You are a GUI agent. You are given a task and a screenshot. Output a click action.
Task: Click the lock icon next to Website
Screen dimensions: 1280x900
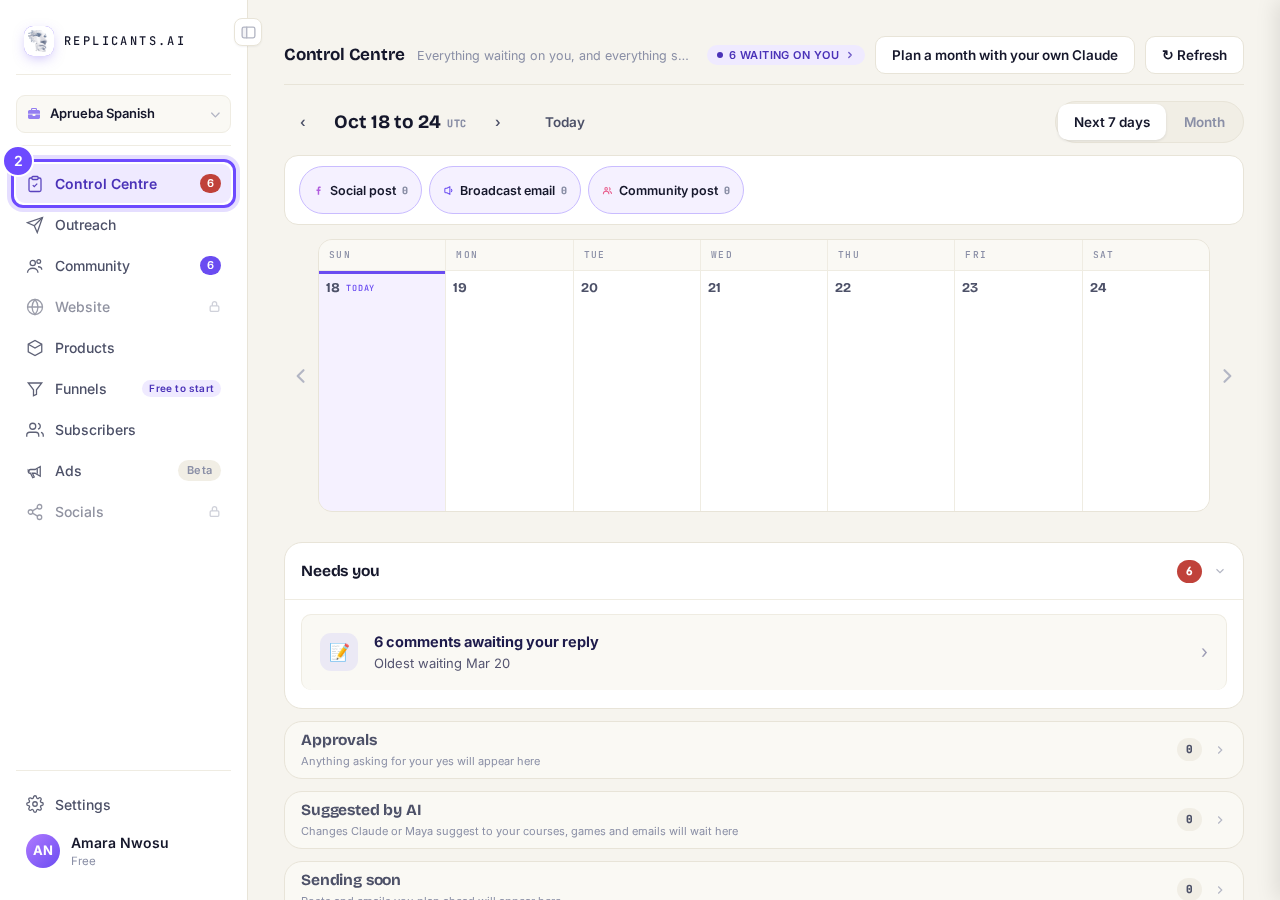click(x=214, y=307)
